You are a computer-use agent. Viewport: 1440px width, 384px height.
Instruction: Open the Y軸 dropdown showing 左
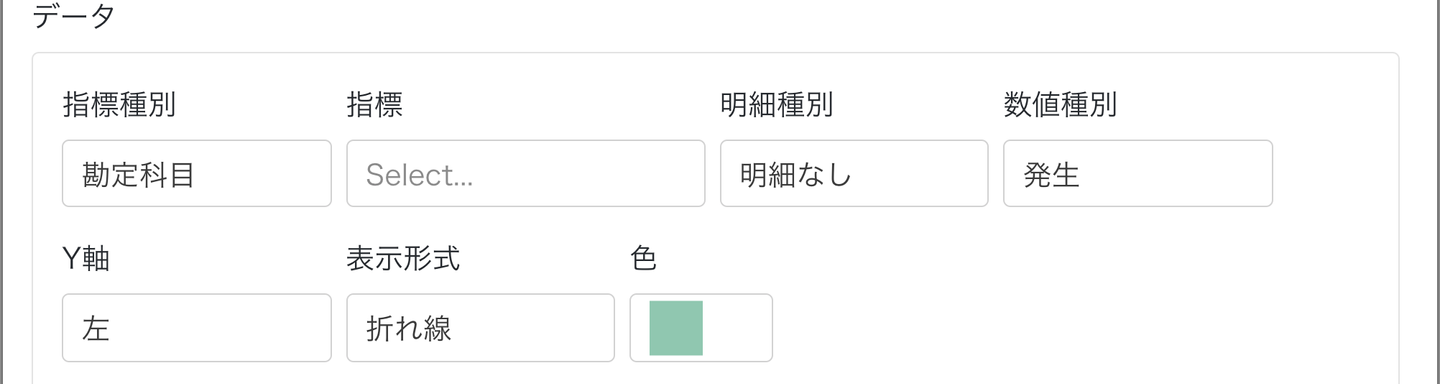pos(196,327)
